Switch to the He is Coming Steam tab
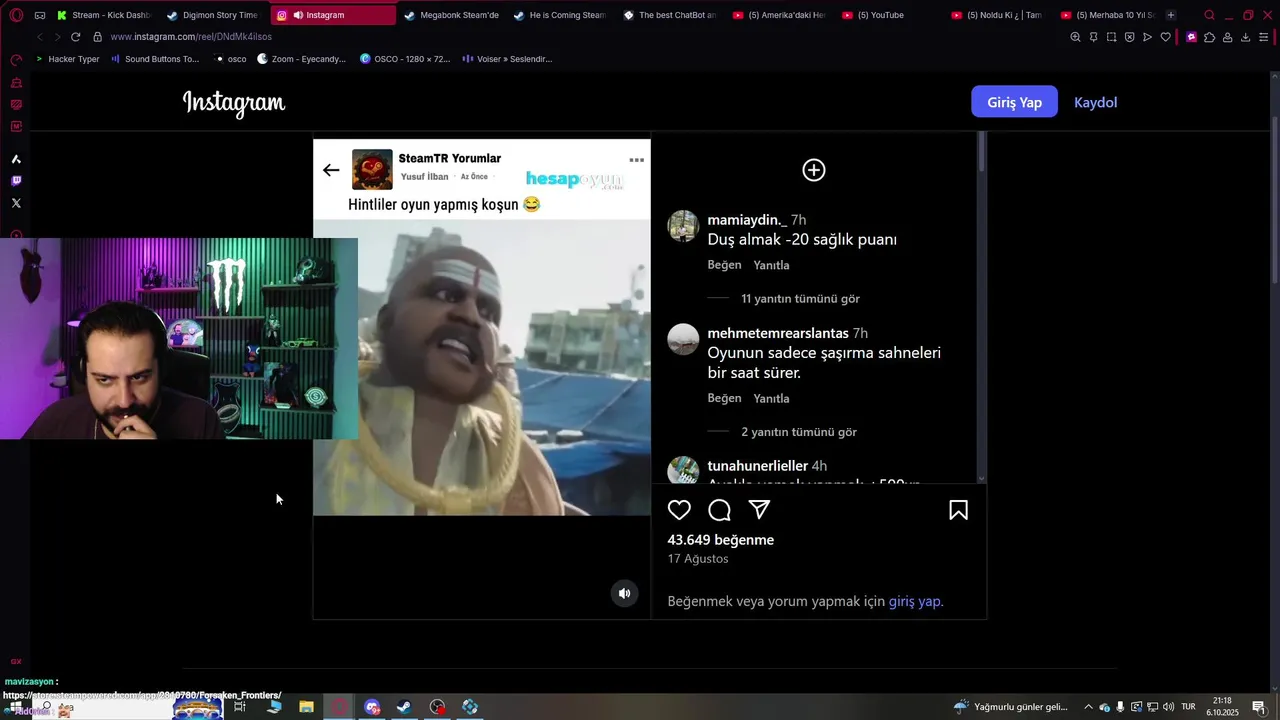Viewport: 1280px width, 720px height. point(559,15)
